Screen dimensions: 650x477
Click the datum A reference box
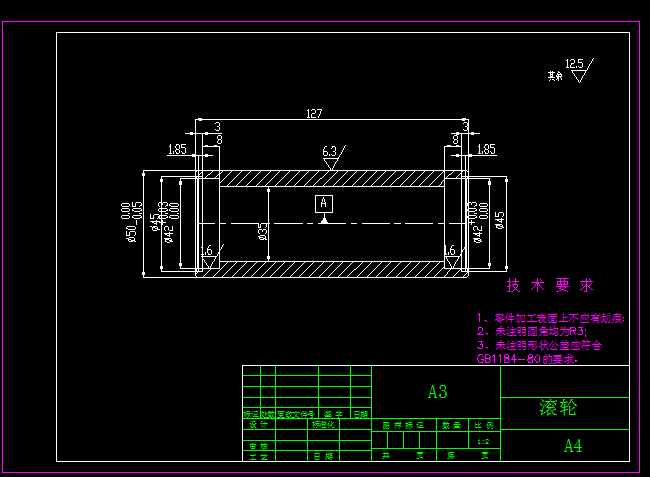(x=324, y=203)
